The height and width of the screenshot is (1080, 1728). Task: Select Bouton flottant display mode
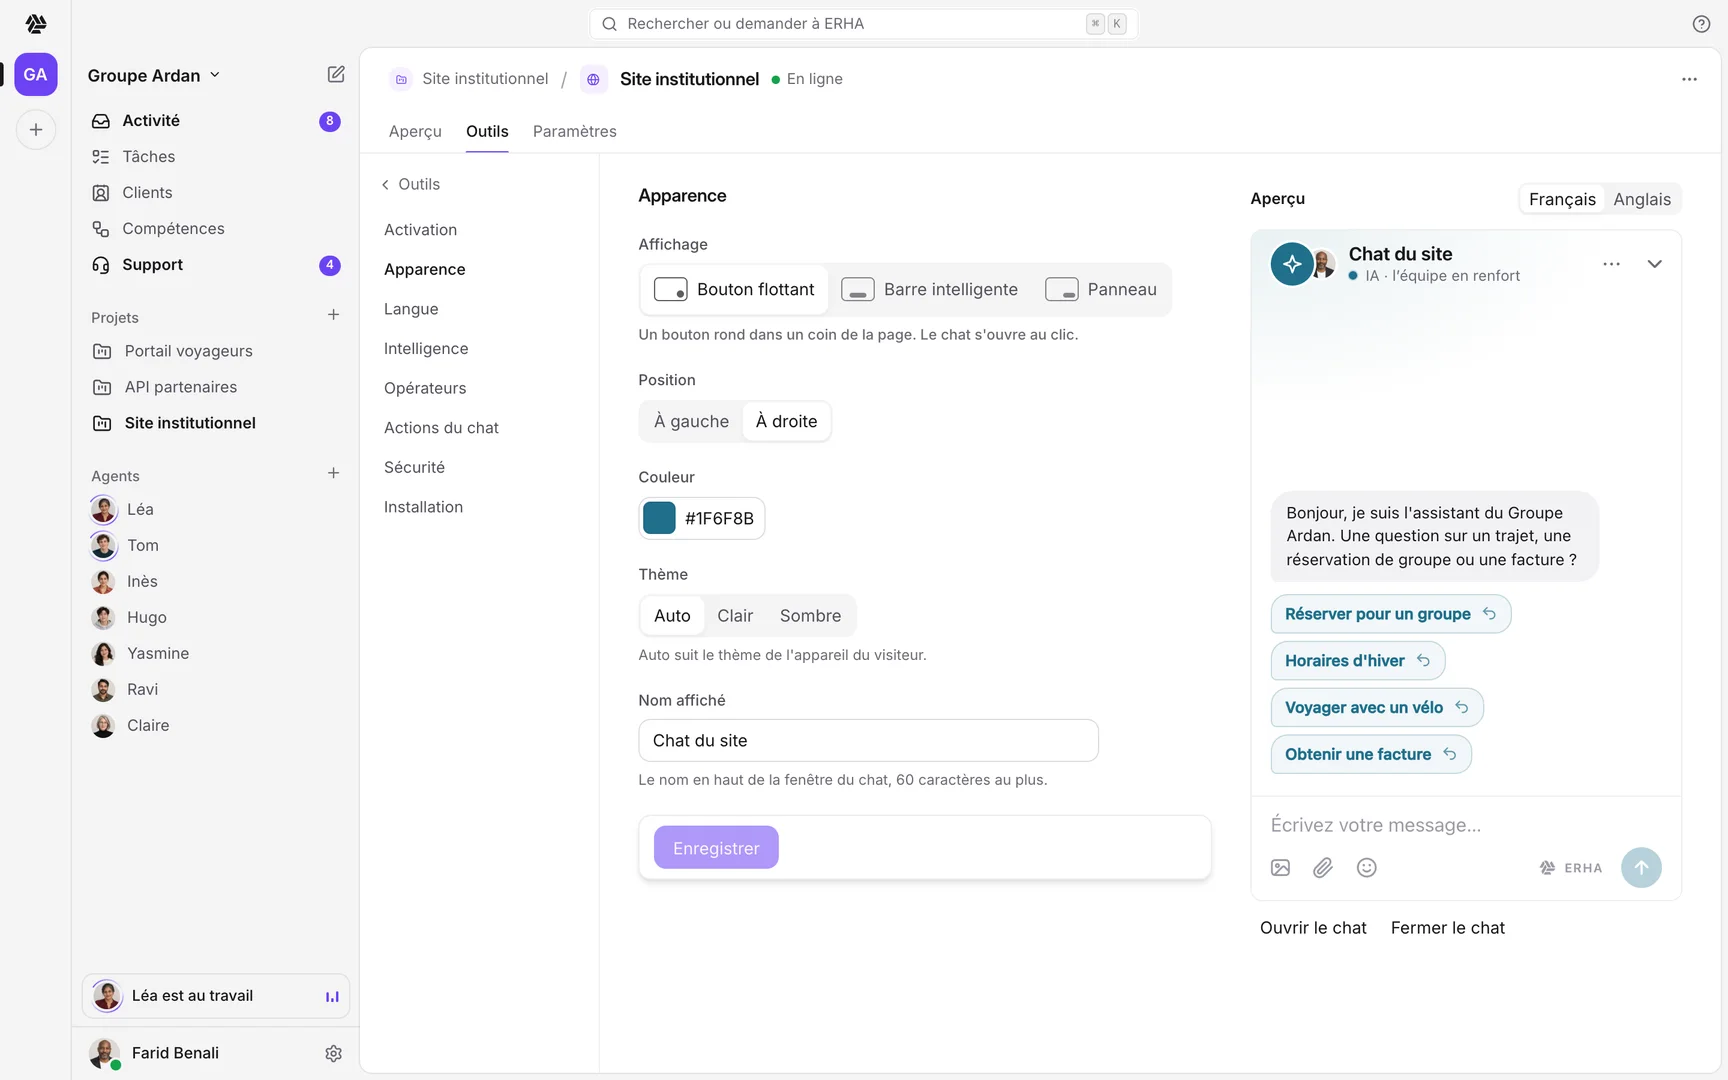click(734, 290)
